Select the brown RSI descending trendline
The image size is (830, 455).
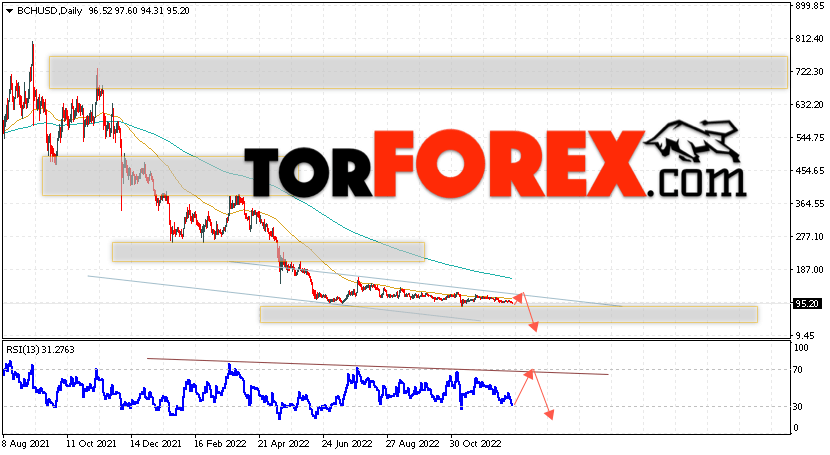tap(377, 367)
